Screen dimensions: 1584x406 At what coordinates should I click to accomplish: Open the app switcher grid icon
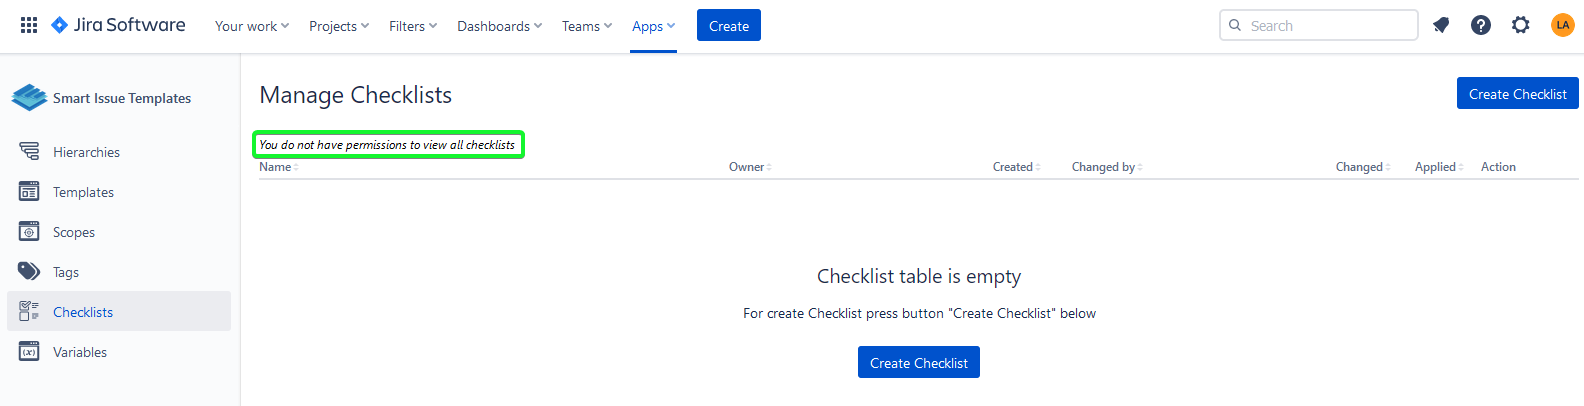coord(29,25)
